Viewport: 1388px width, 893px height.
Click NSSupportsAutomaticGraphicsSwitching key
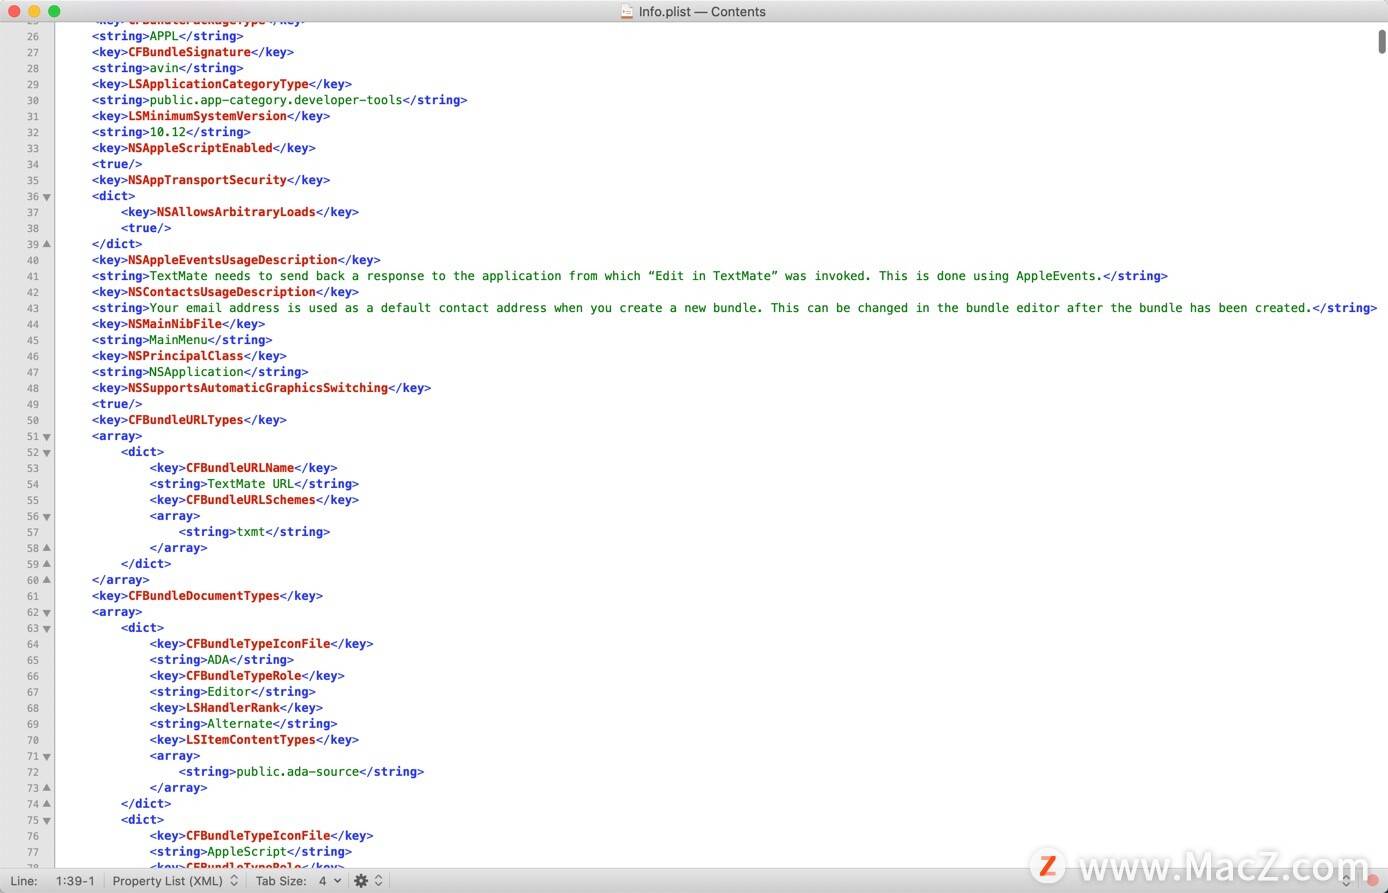[x=258, y=388]
